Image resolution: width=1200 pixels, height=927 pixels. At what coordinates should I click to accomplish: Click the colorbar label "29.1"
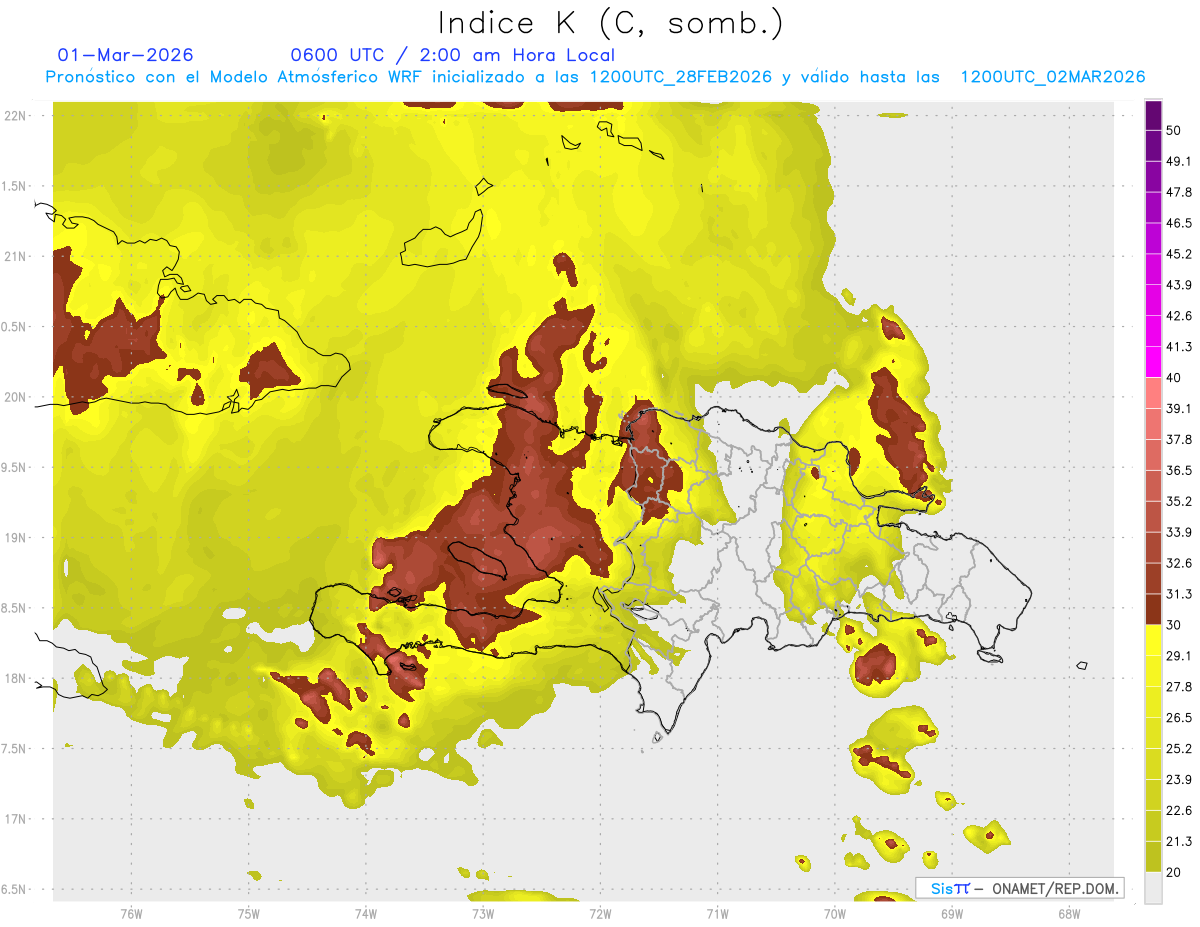tap(1179, 656)
